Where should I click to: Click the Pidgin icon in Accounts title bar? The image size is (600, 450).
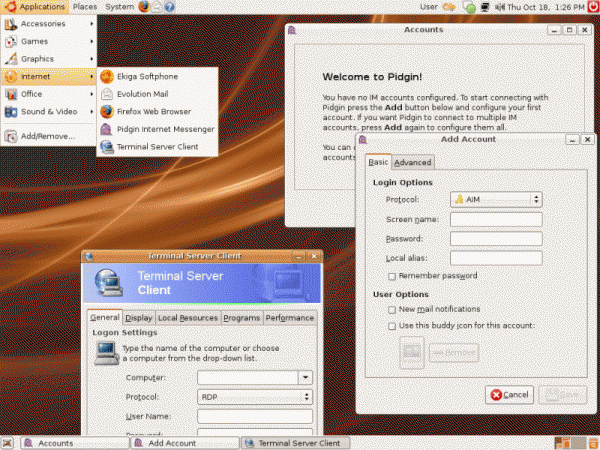click(292, 30)
